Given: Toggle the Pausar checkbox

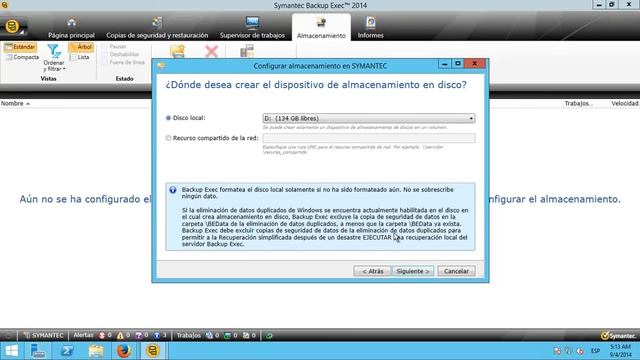Looking at the screenshot, I should pos(105,47).
